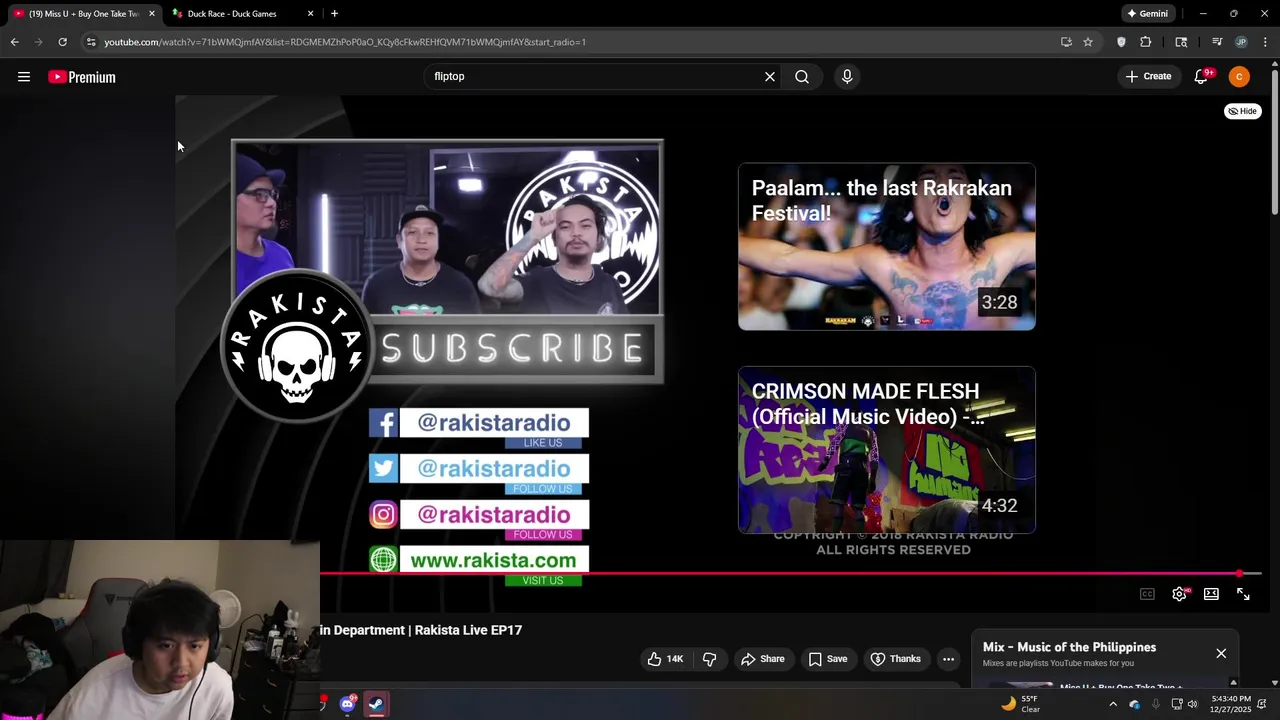Start voice search with the microphone
This screenshot has height=720, width=1280.
click(x=847, y=76)
